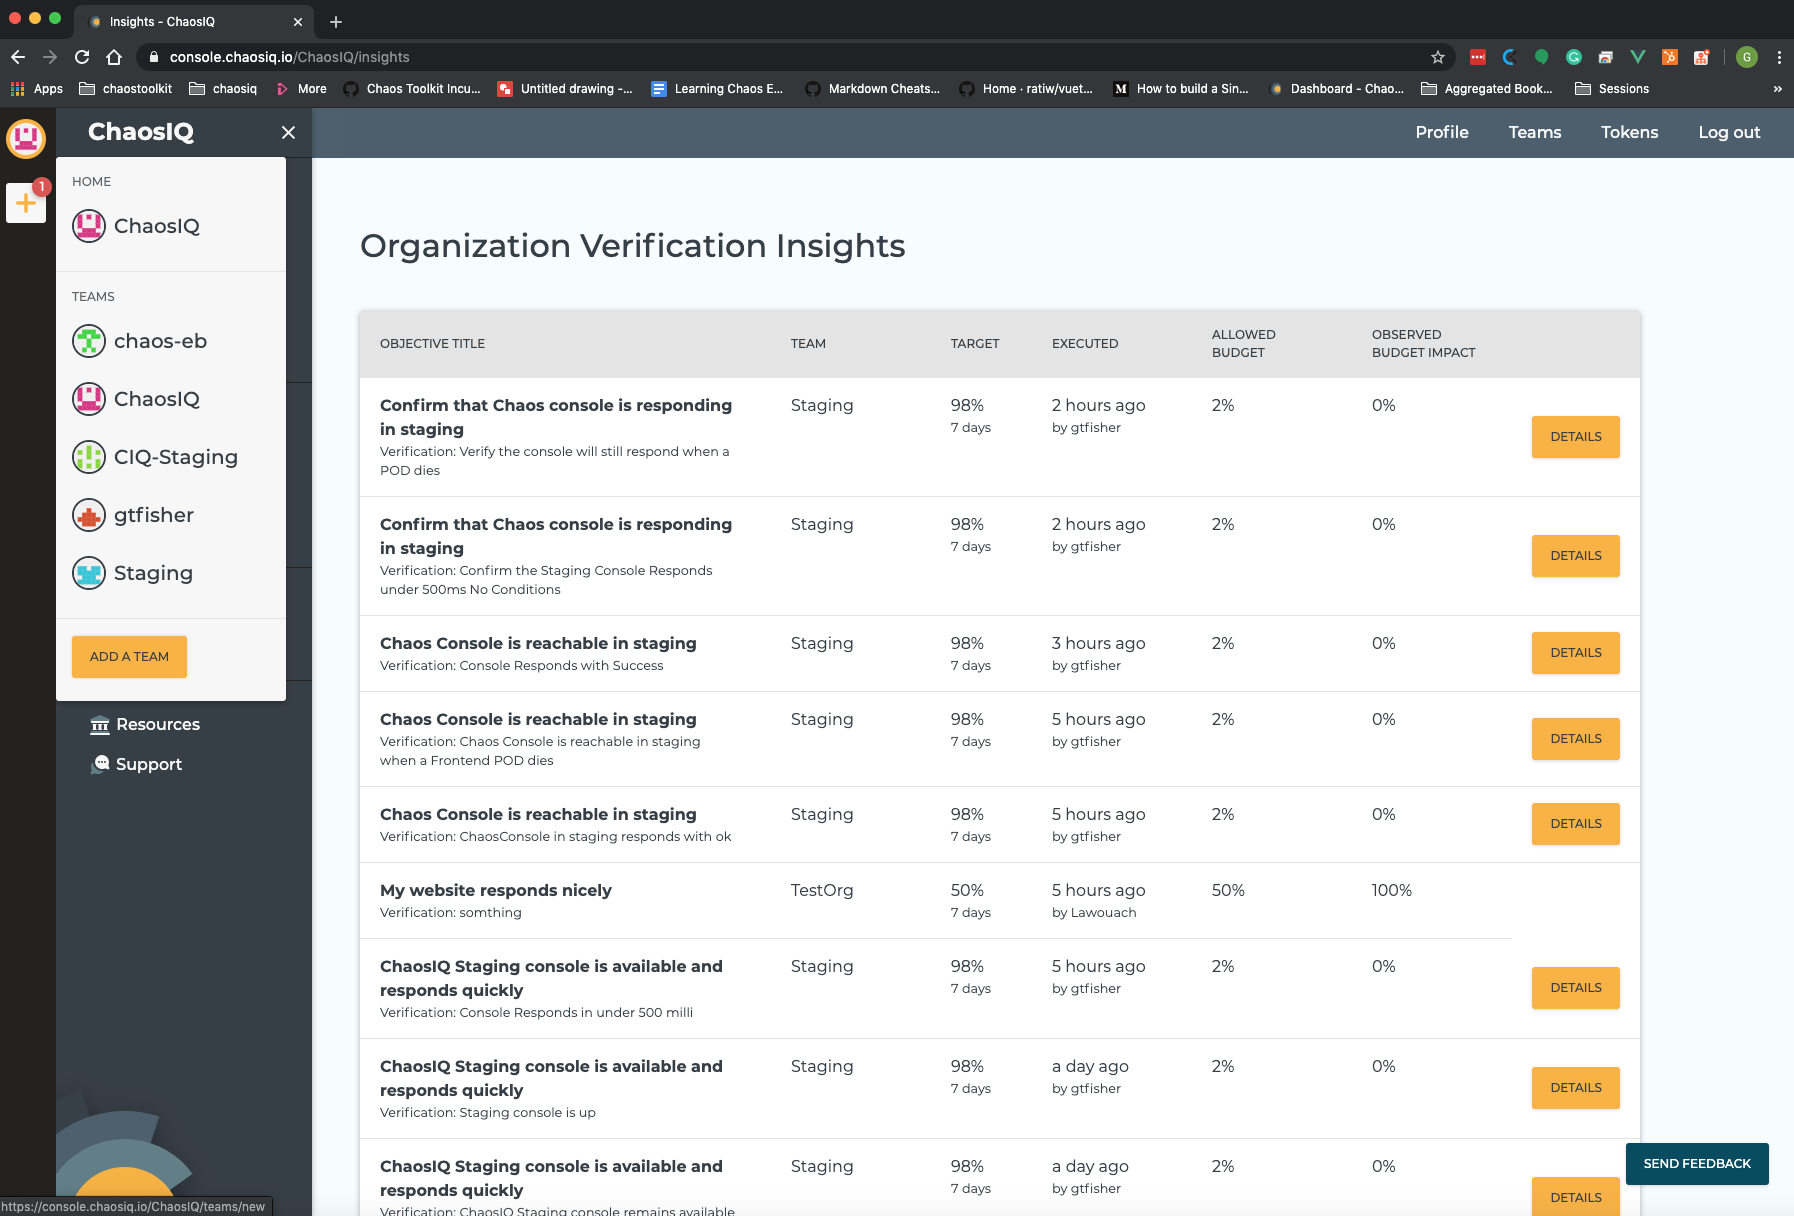Select the gtfisher team
Screen dimensions: 1794x1216
pos(133,515)
